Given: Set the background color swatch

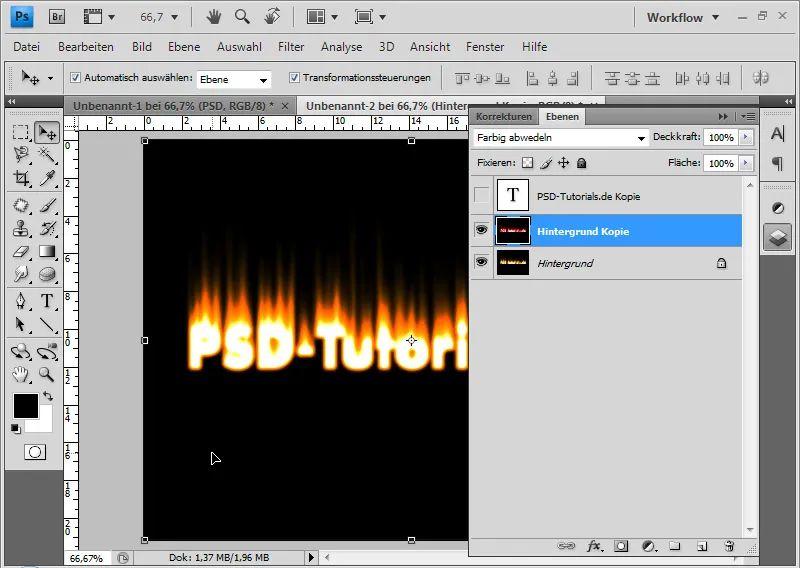Looking at the screenshot, I should click(45, 425).
